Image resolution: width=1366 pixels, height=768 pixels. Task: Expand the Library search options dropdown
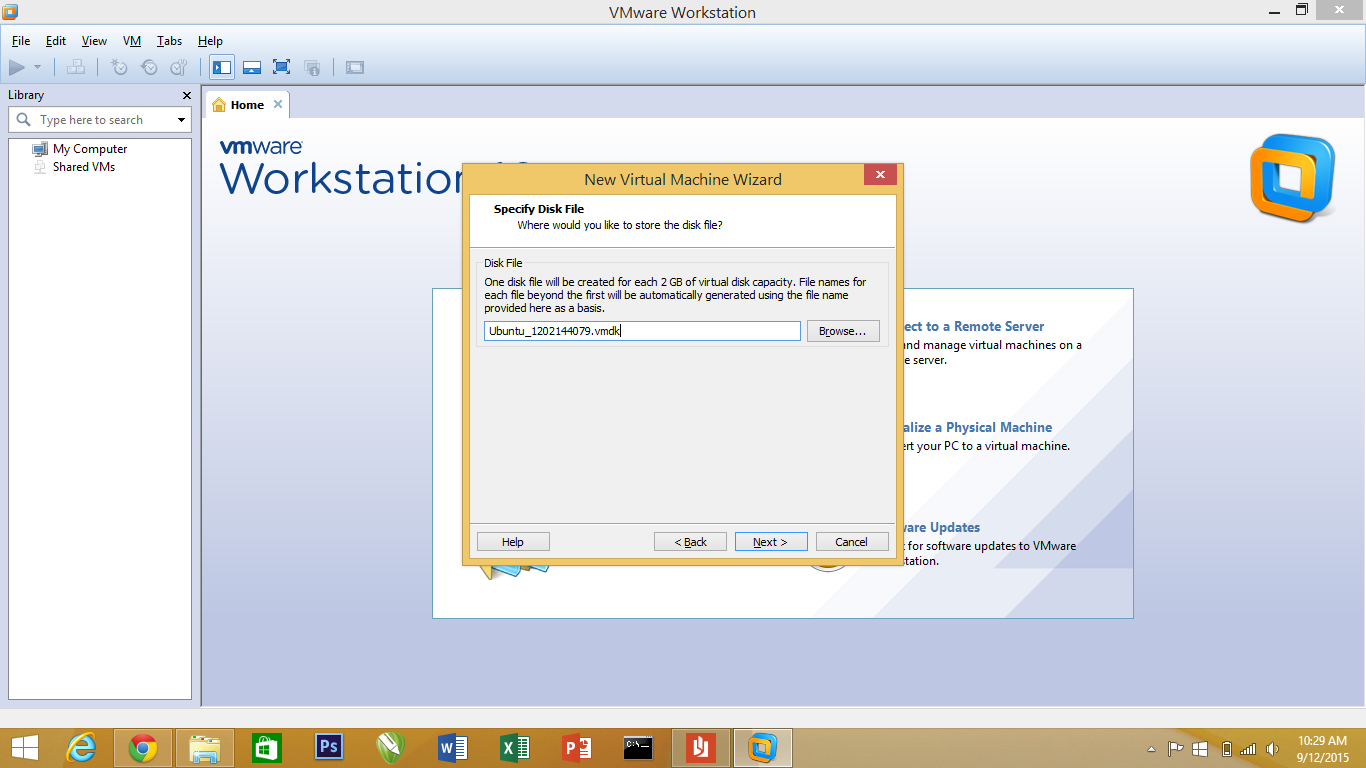(x=181, y=120)
